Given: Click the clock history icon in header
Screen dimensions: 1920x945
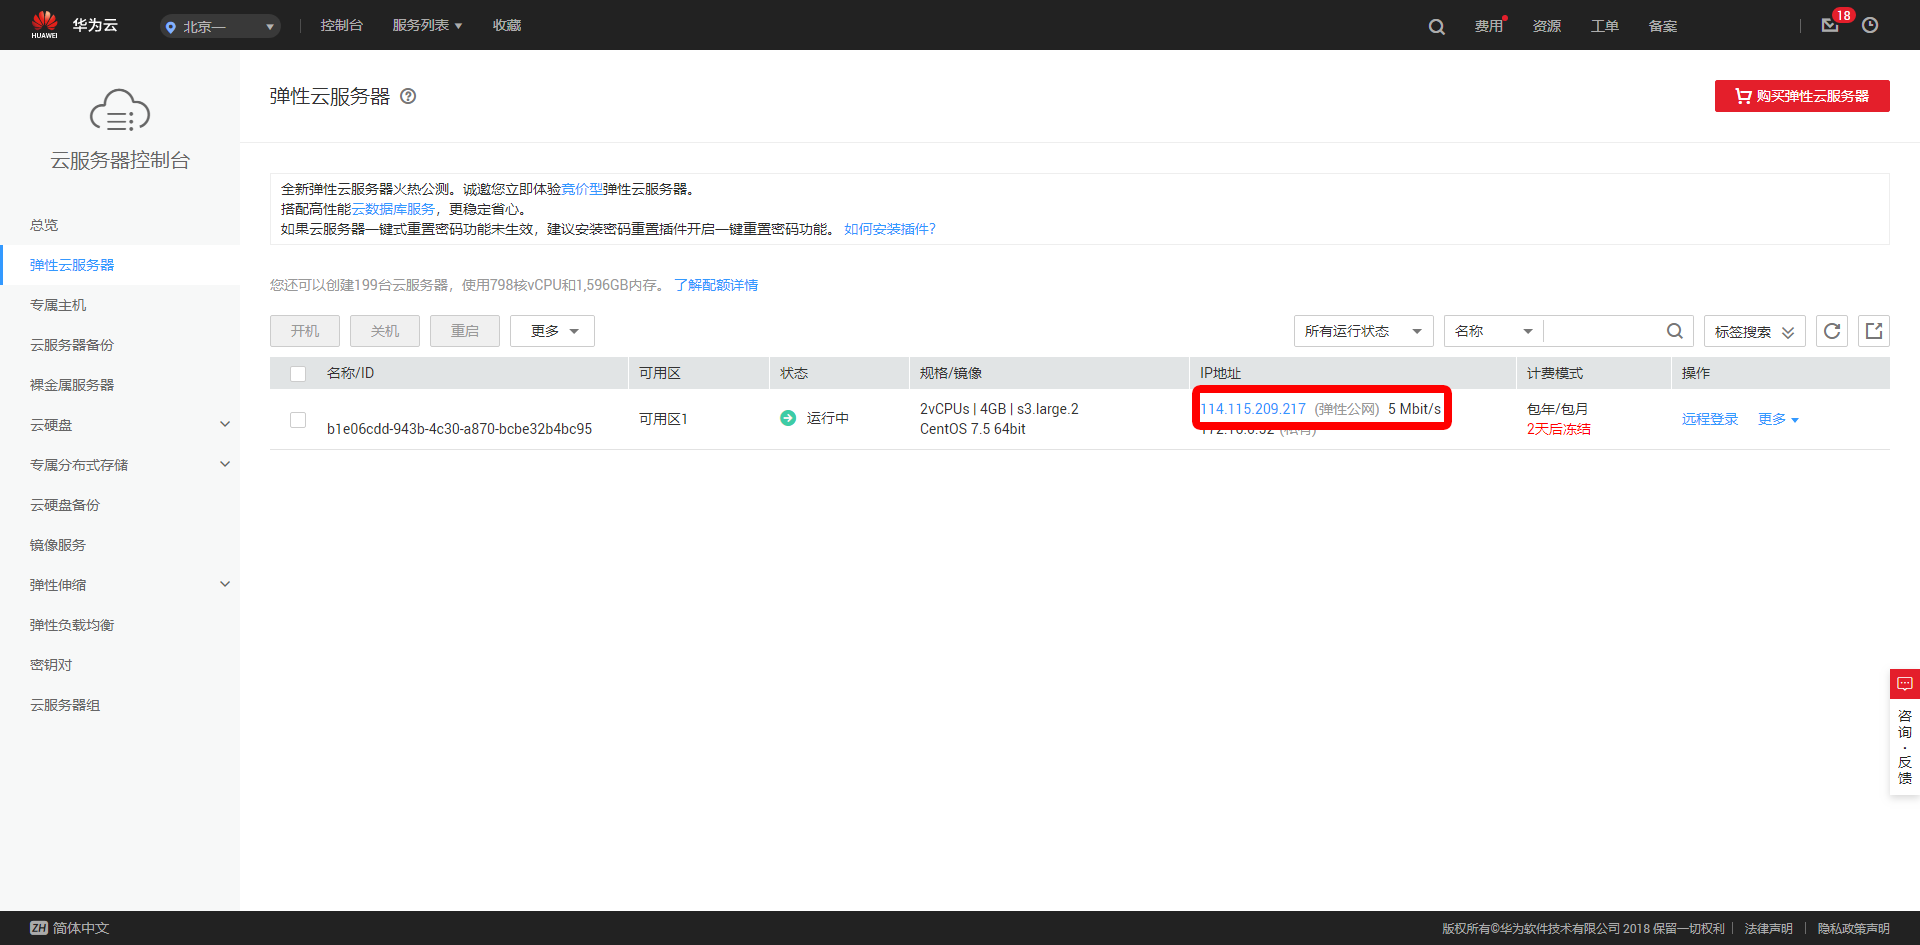Looking at the screenshot, I should coord(1870,25).
